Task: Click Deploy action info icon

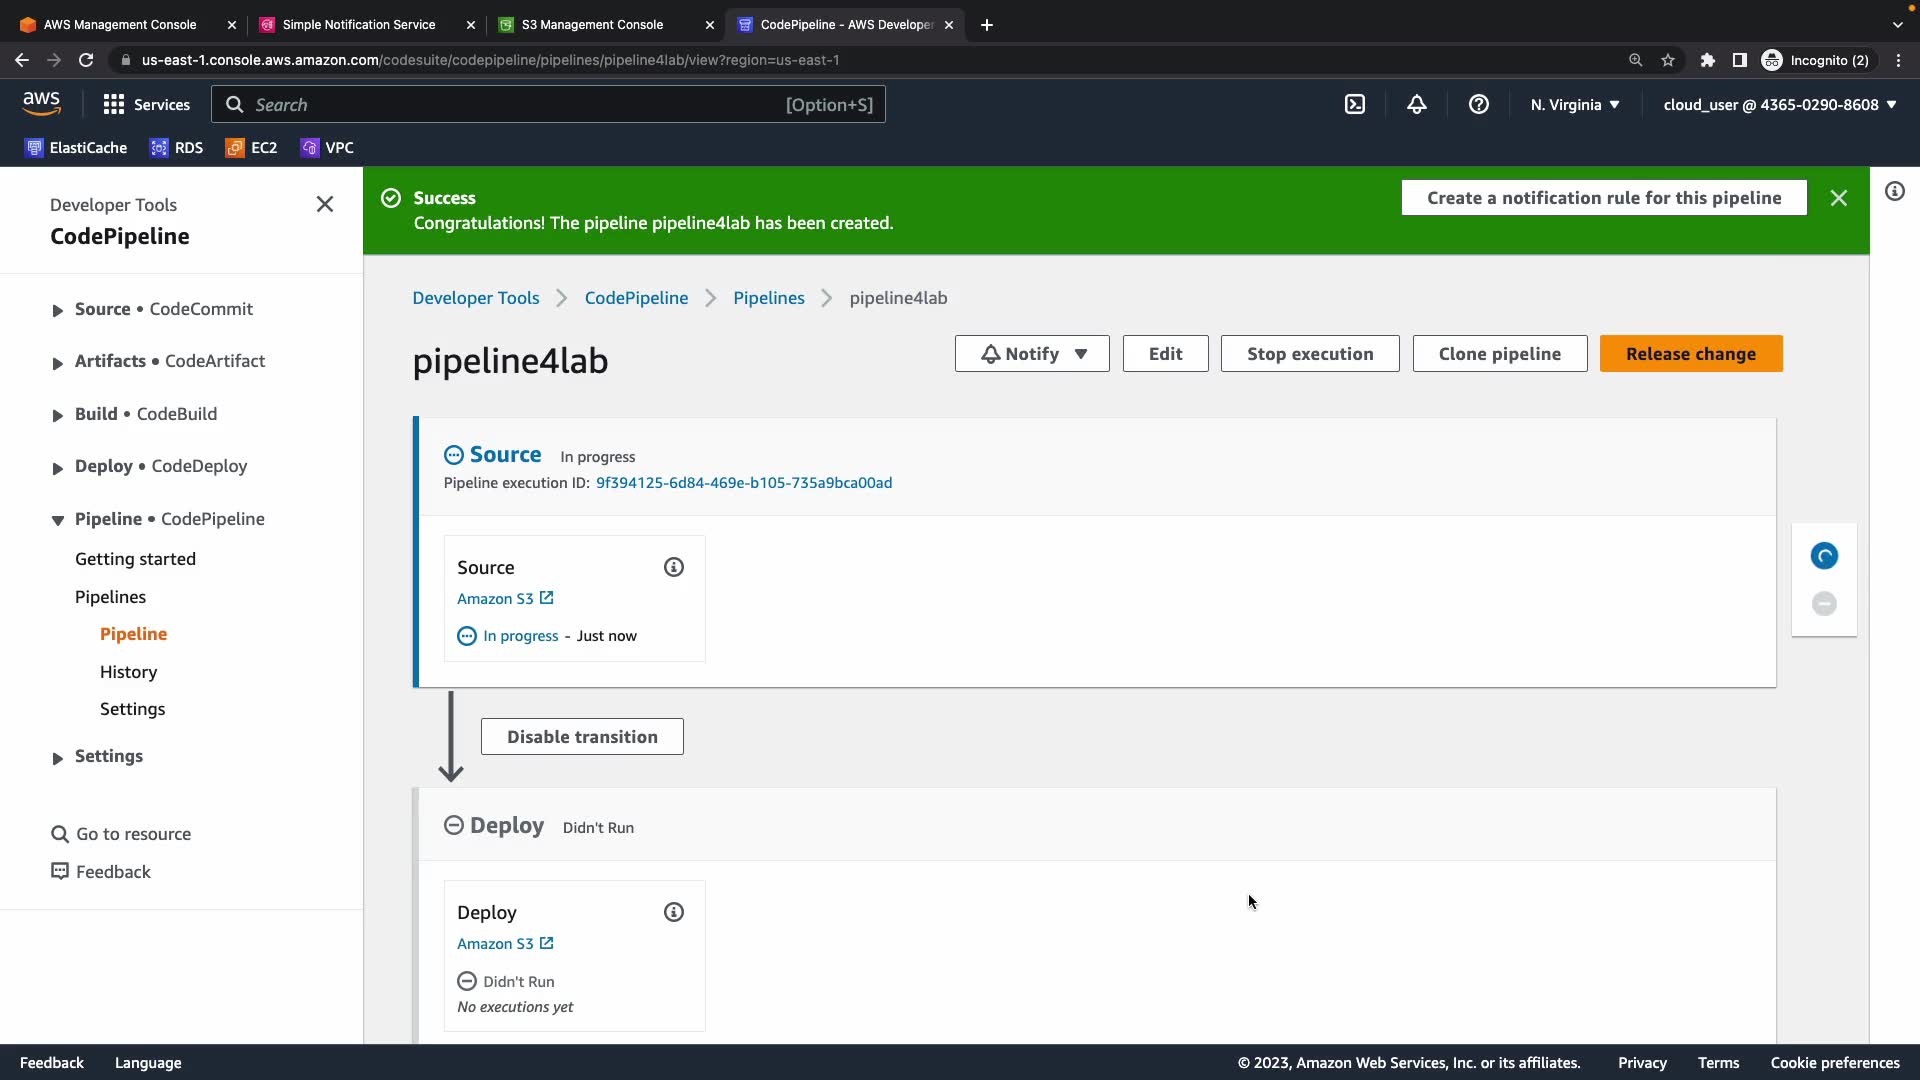Action: (674, 912)
